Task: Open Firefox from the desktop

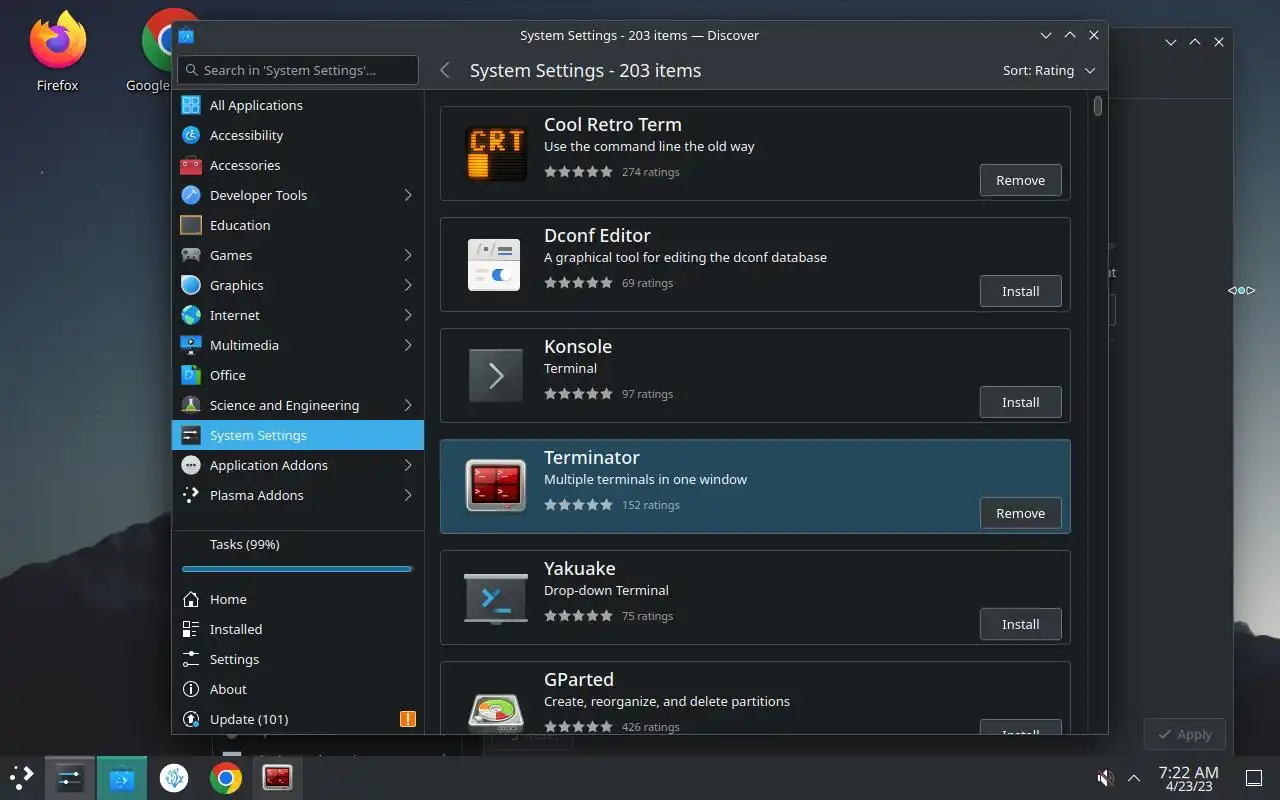Action: (x=57, y=52)
